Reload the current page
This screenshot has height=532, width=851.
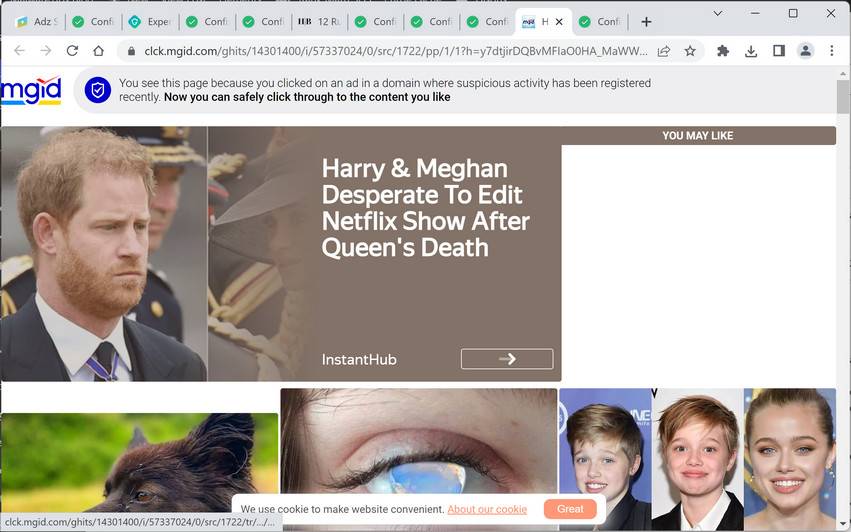coord(72,51)
